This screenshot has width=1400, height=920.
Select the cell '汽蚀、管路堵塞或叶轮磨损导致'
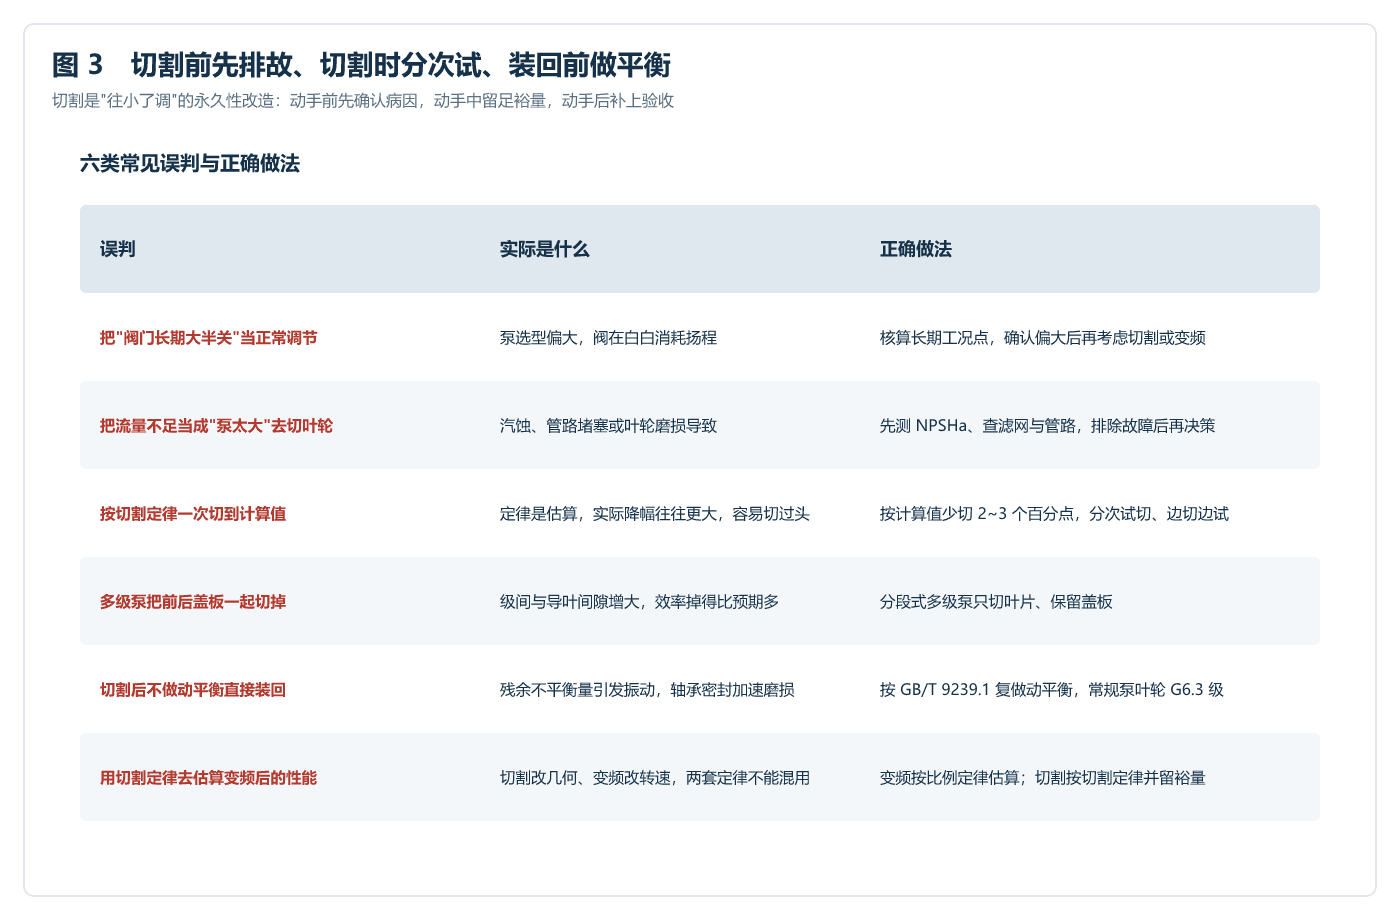pyautogui.click(x=608, y=426)
